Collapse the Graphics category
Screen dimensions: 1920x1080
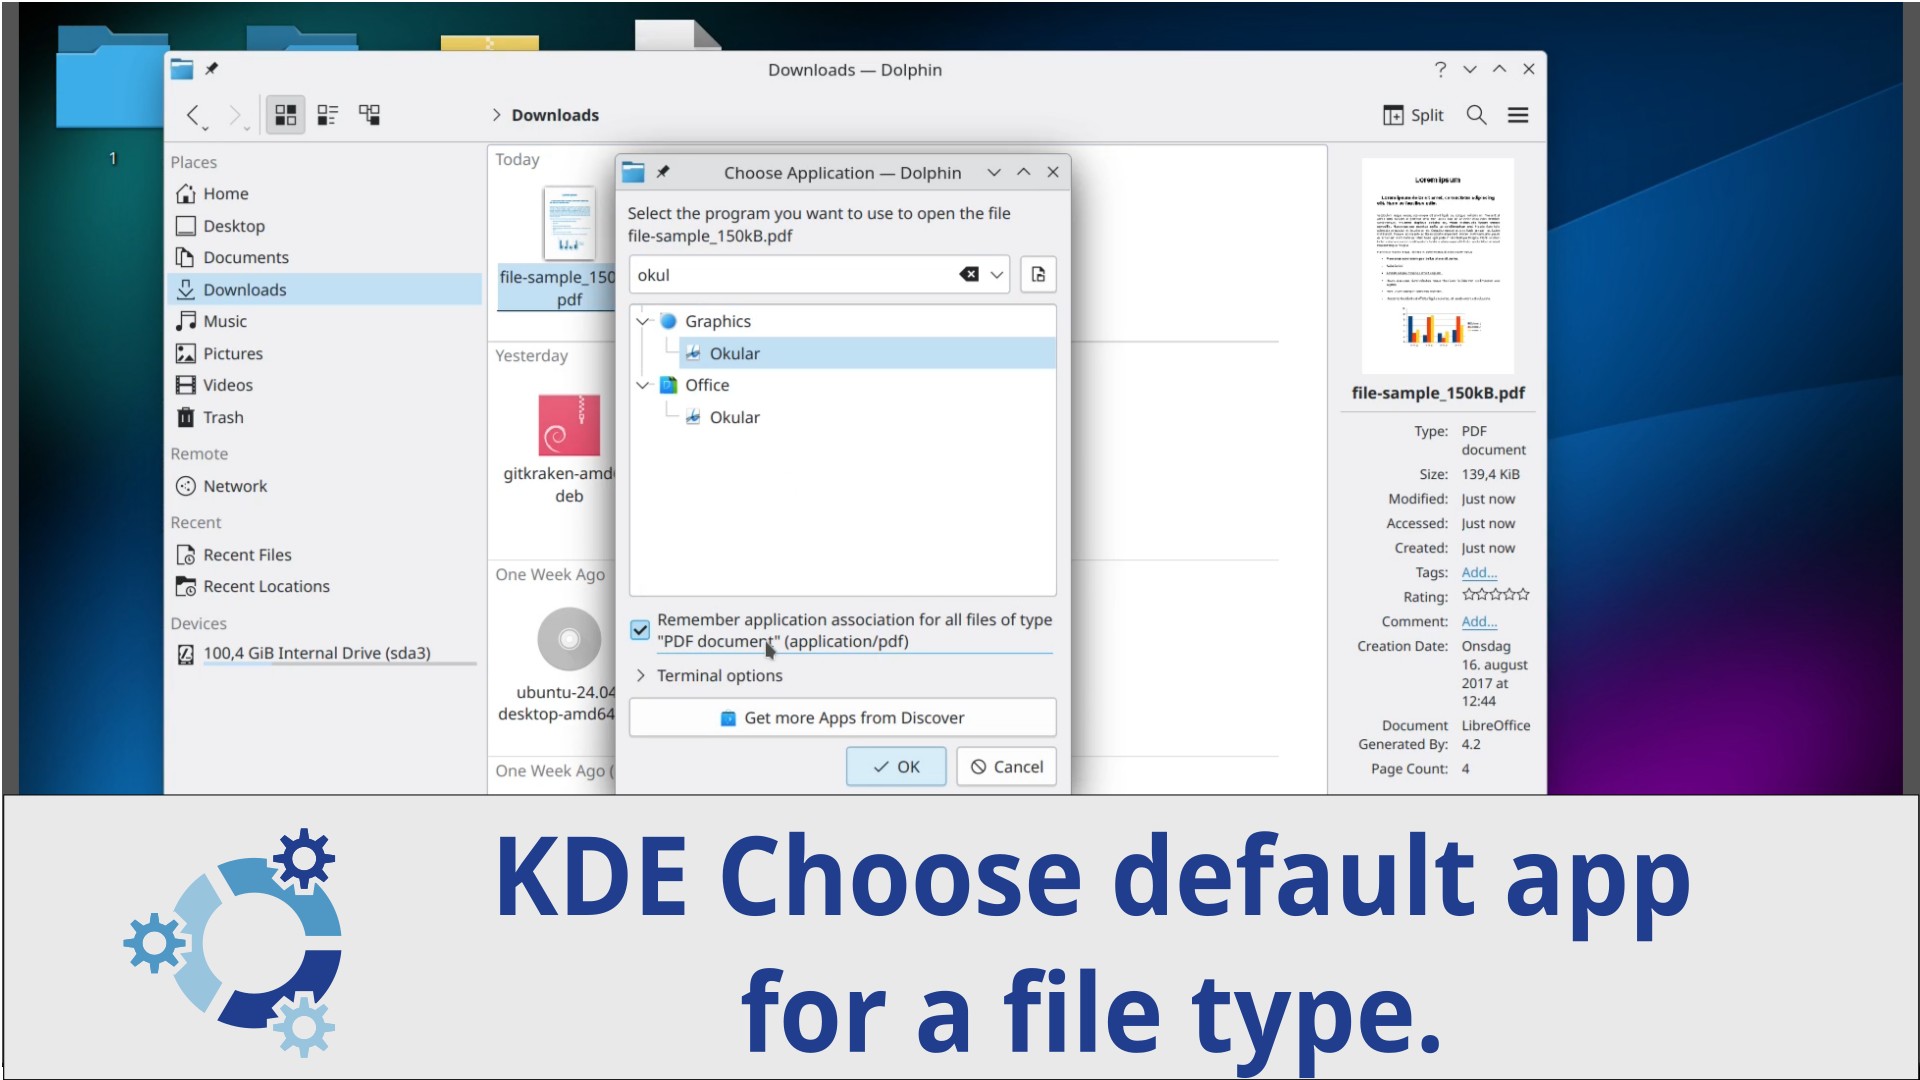(643, 321)
